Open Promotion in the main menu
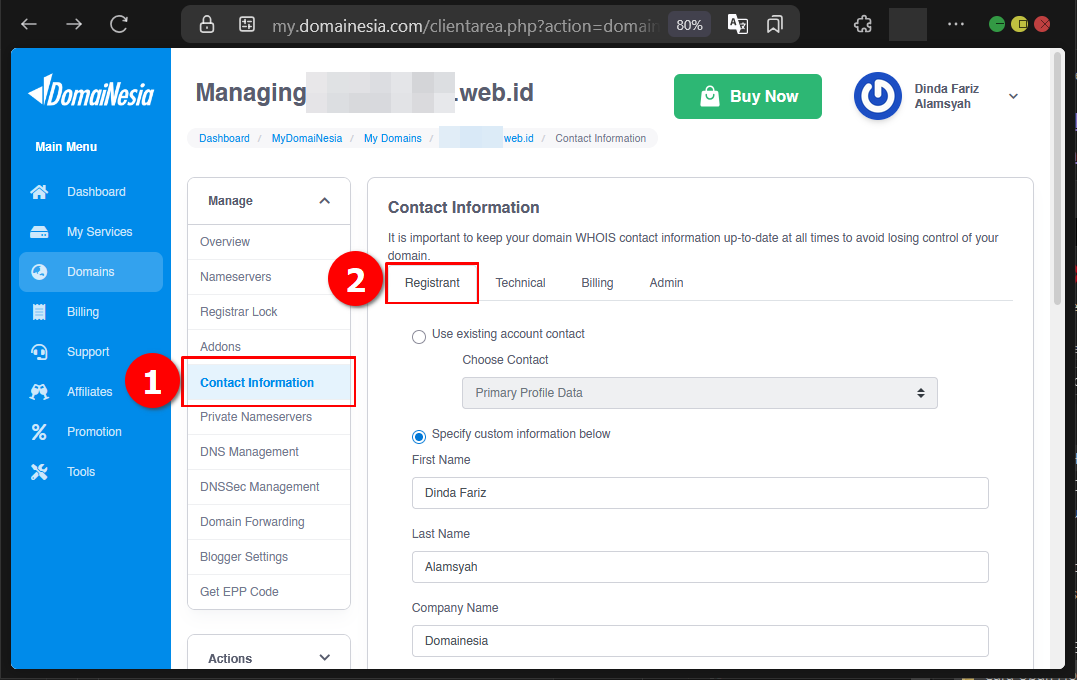This screenshot has width=1077, height=680. [94, 431]
